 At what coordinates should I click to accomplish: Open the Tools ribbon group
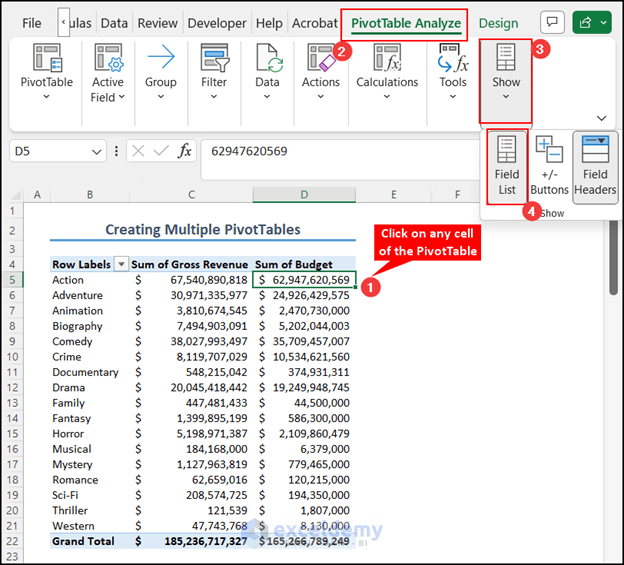[452, 72]
